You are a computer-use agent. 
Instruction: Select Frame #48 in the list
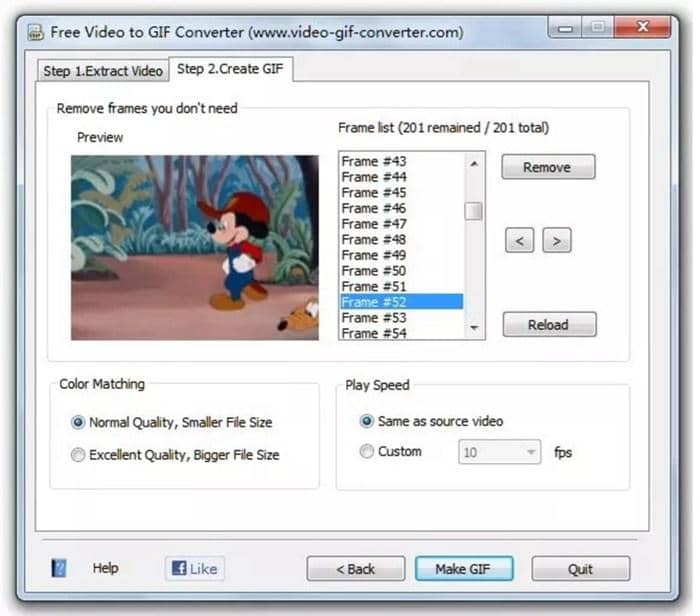click(x=402, y=240)
